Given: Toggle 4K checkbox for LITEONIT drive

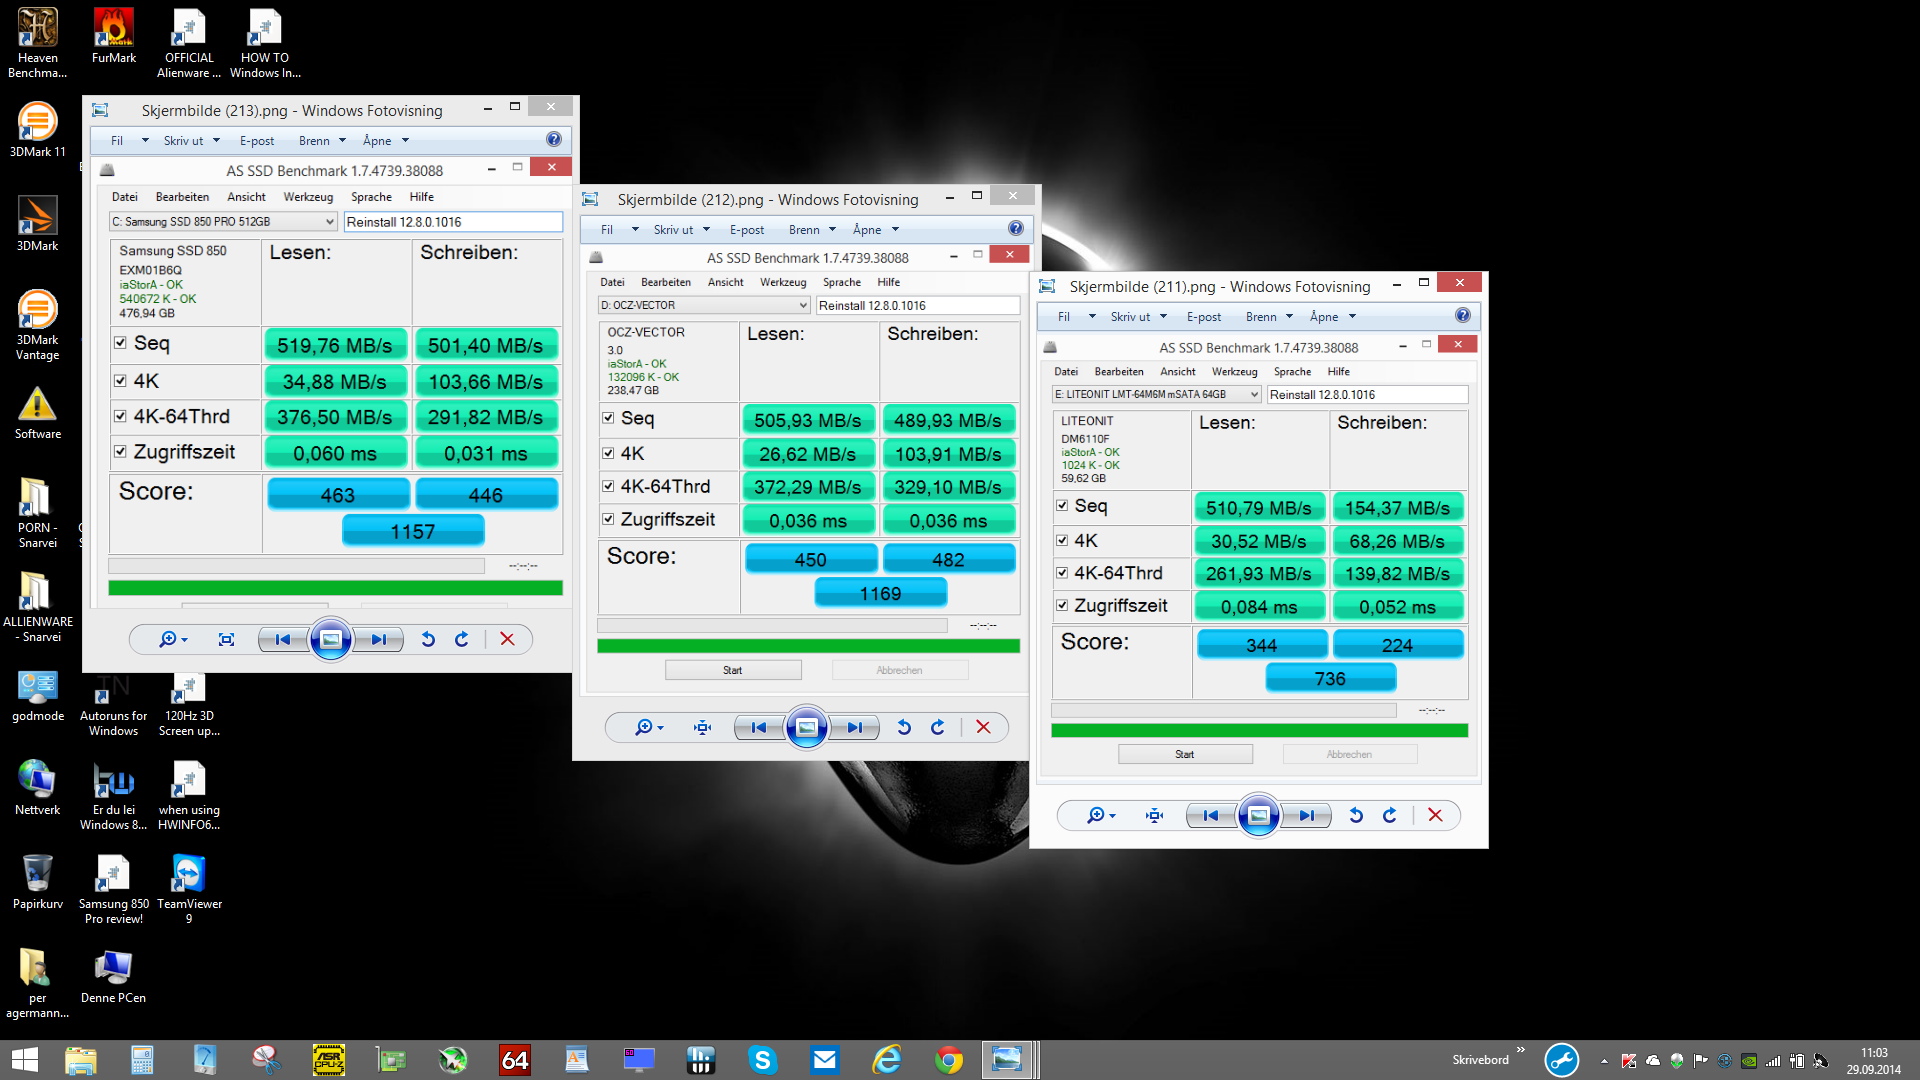Looking at the screenshot, I should [1062, 540].
